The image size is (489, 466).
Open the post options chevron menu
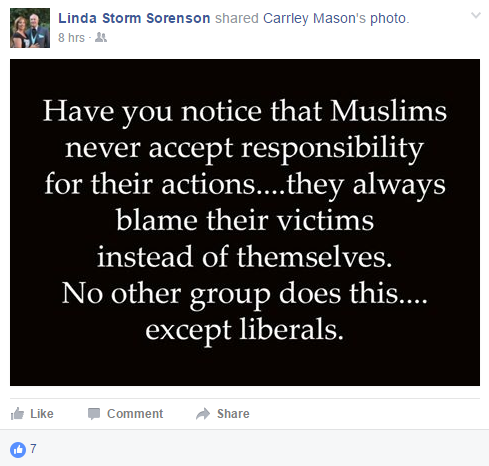point(476,15)
